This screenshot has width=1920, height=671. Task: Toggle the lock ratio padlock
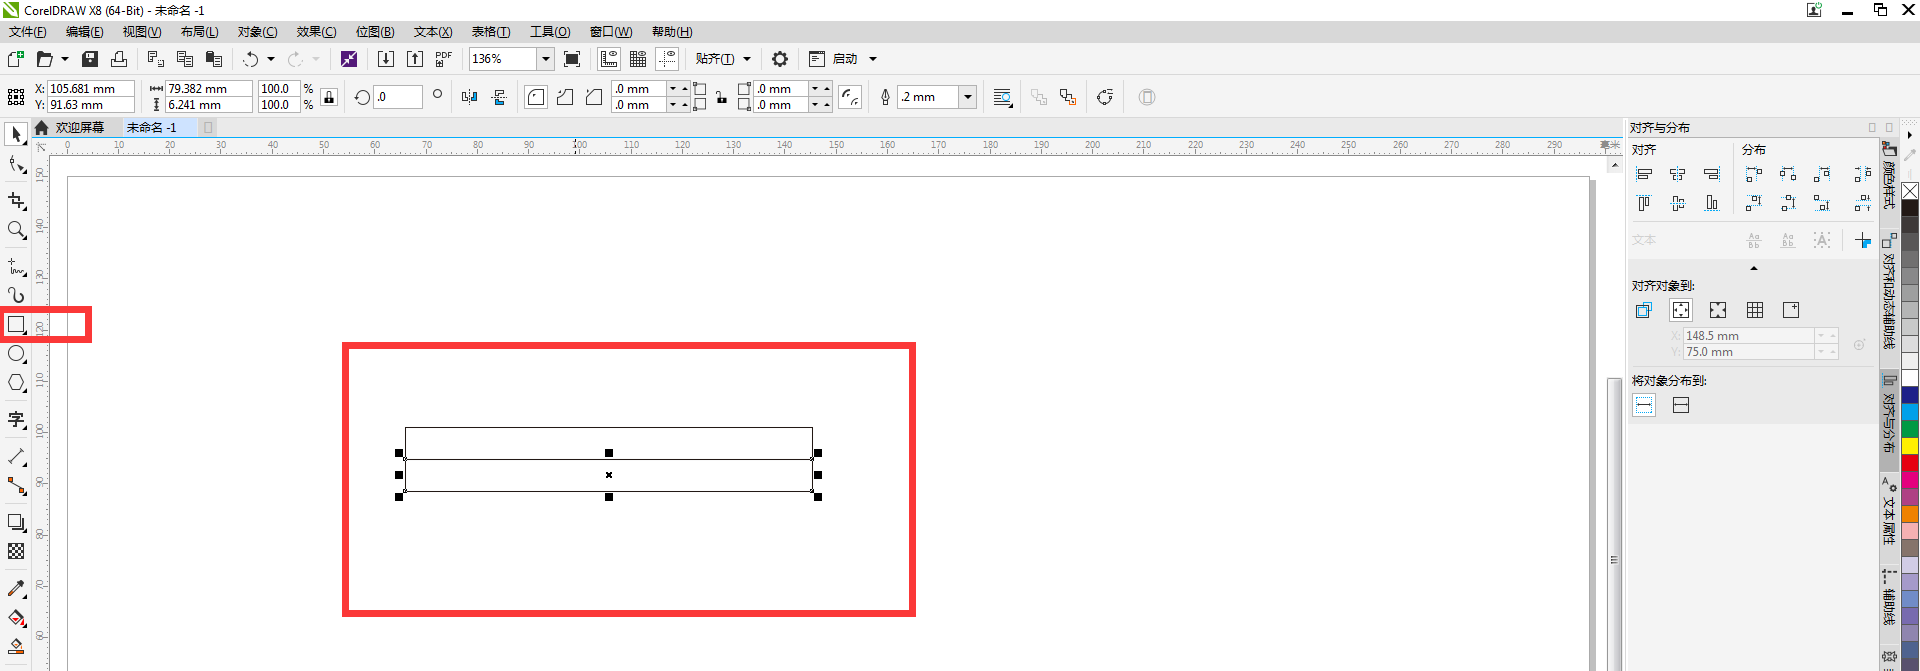(x=329, y=97)
